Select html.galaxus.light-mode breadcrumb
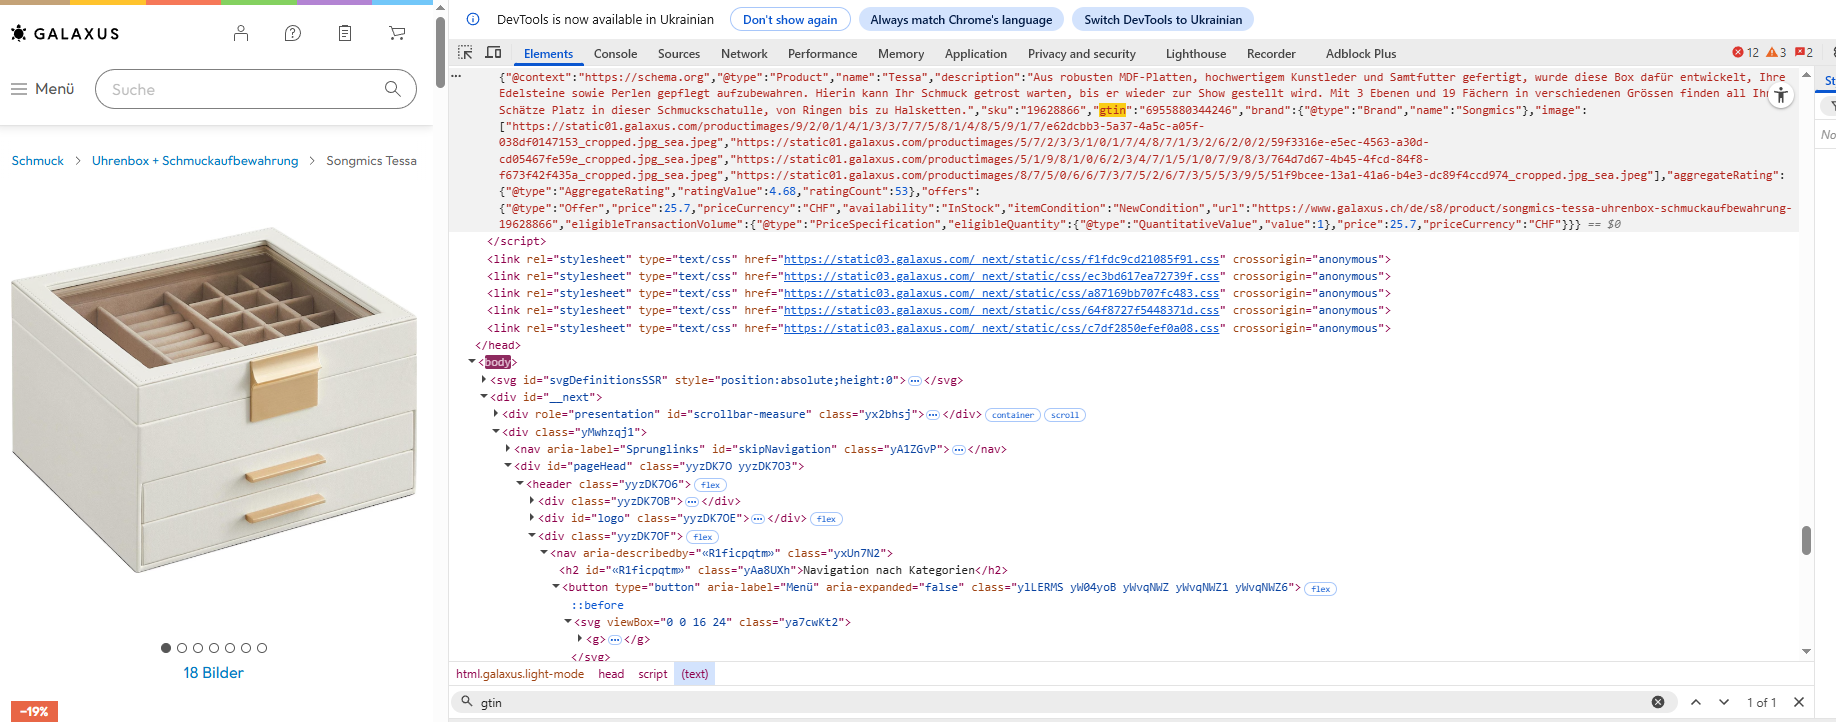Viewport: 1836px width, 722px height. (520, 674)
